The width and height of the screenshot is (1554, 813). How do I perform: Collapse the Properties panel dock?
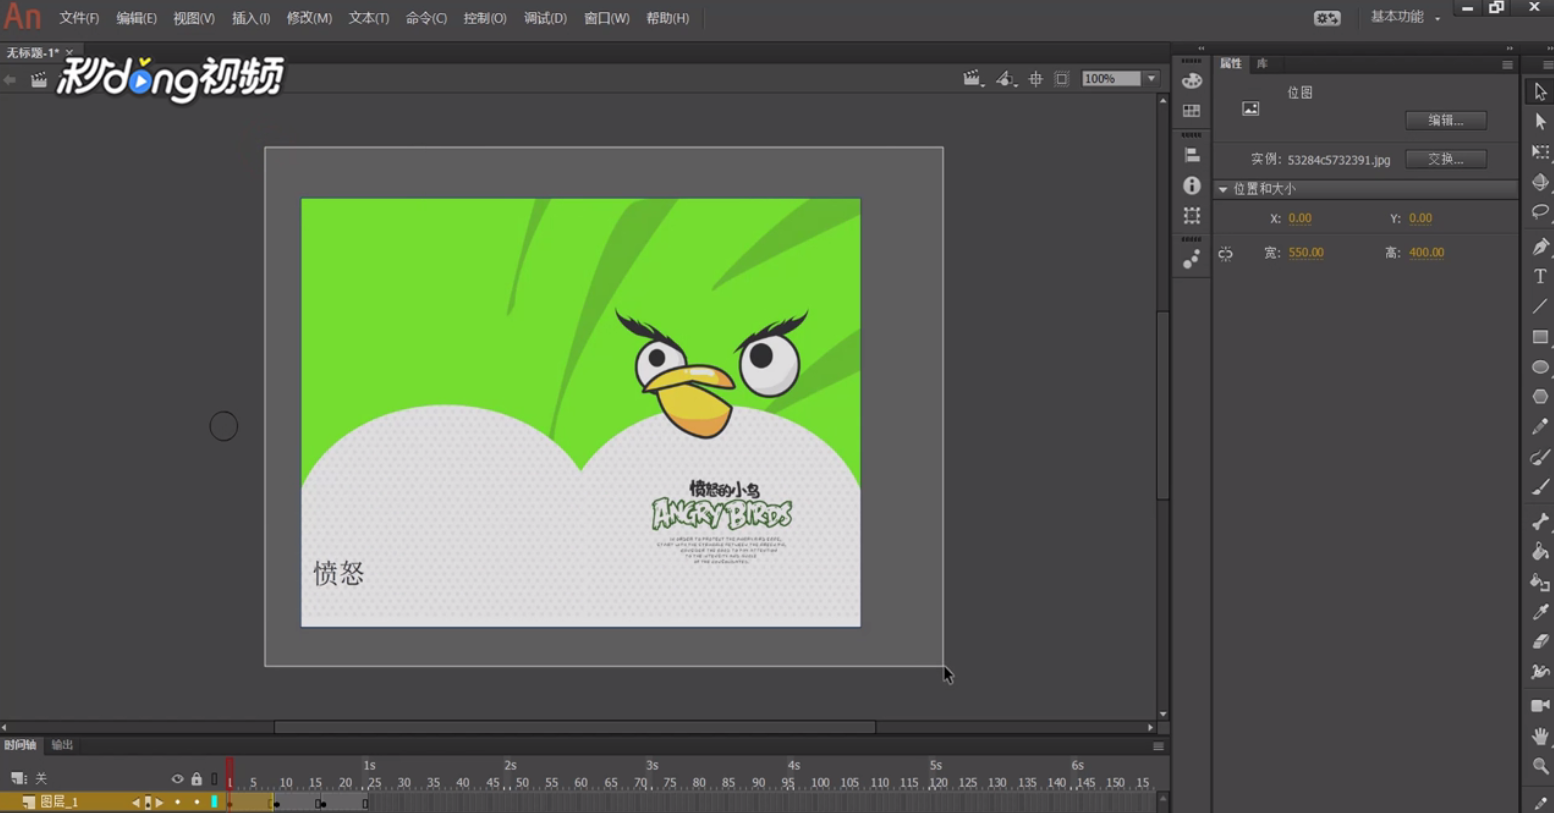1509,48
